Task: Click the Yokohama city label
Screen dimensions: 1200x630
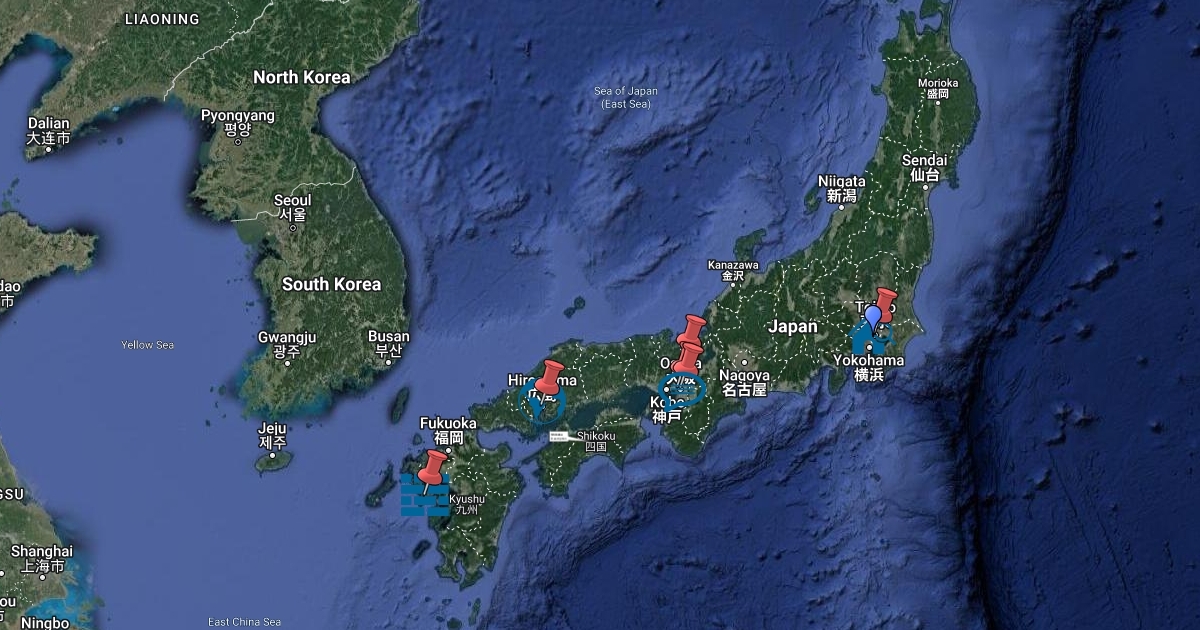Action: 869,366
